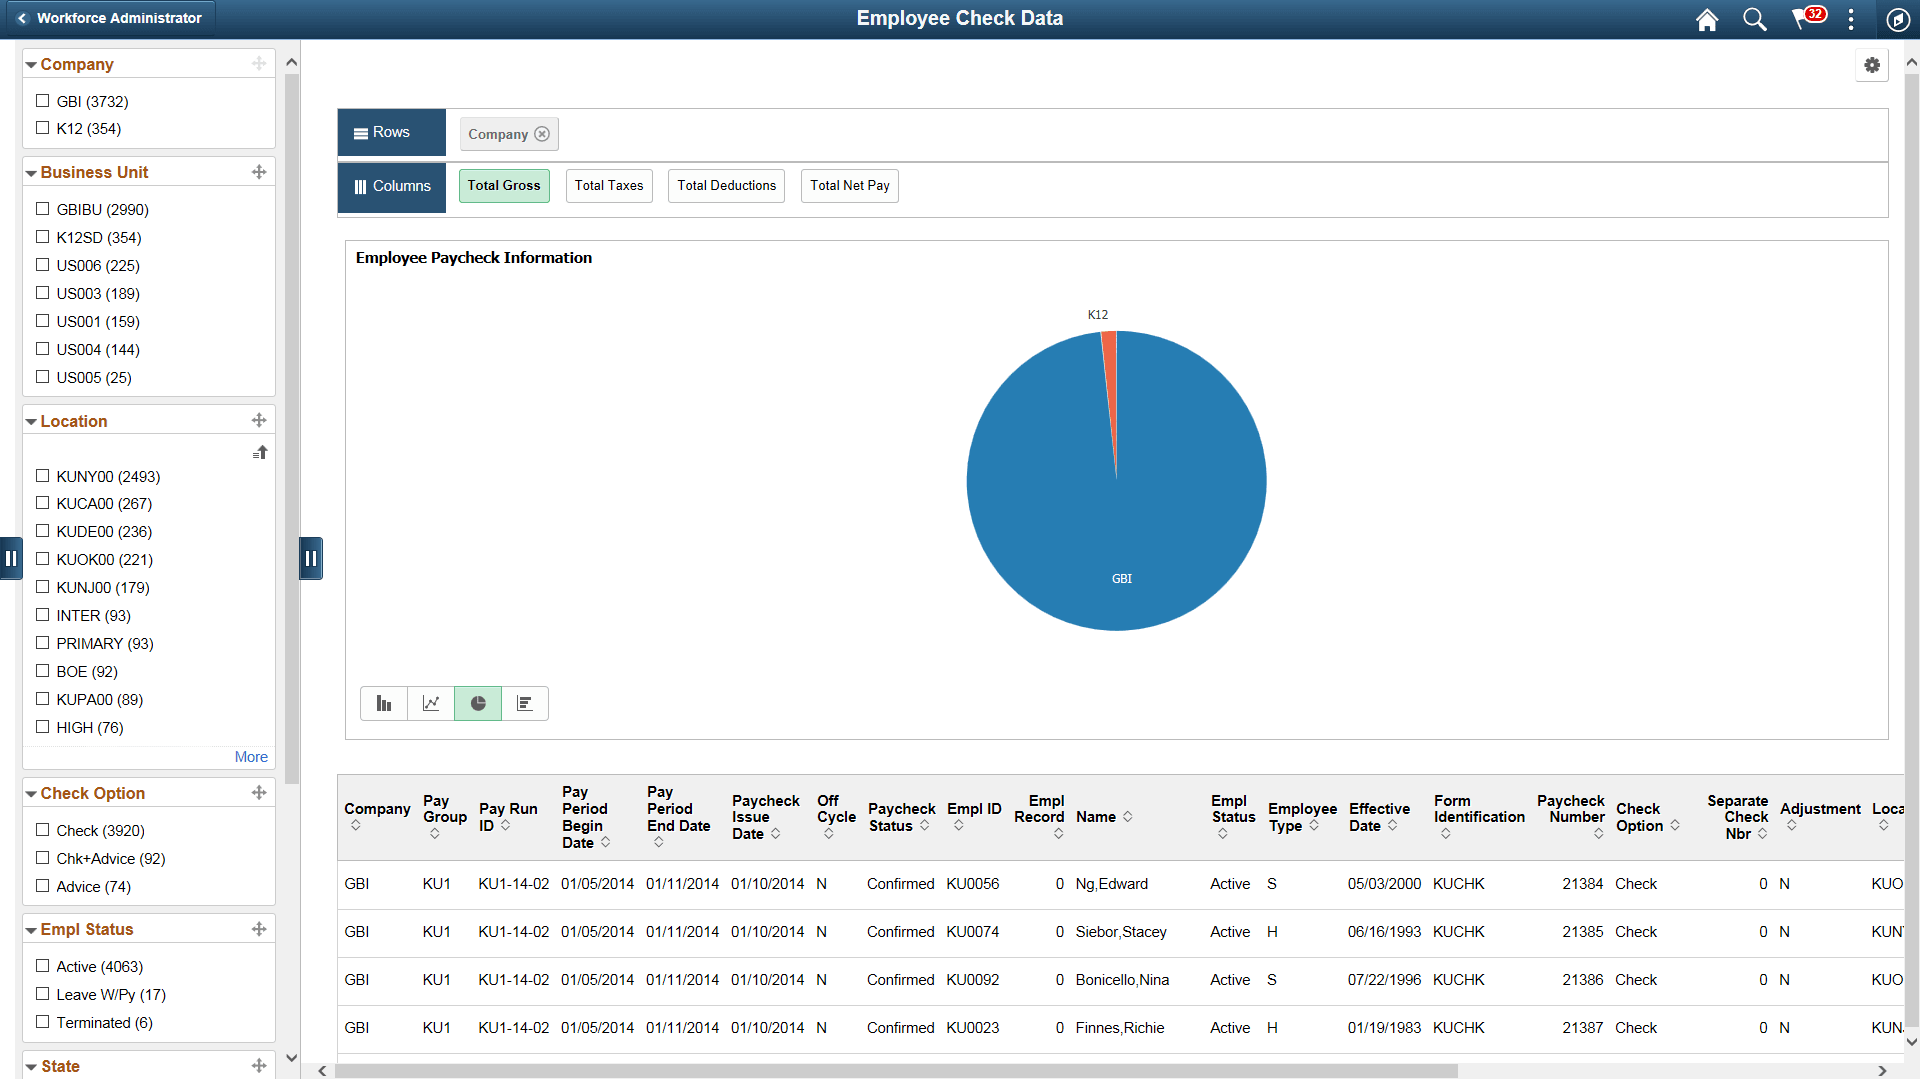This screenshot has height=1079, width=1920.
Task: Enable the Active employee status filter
Action: tap(42, 965)
